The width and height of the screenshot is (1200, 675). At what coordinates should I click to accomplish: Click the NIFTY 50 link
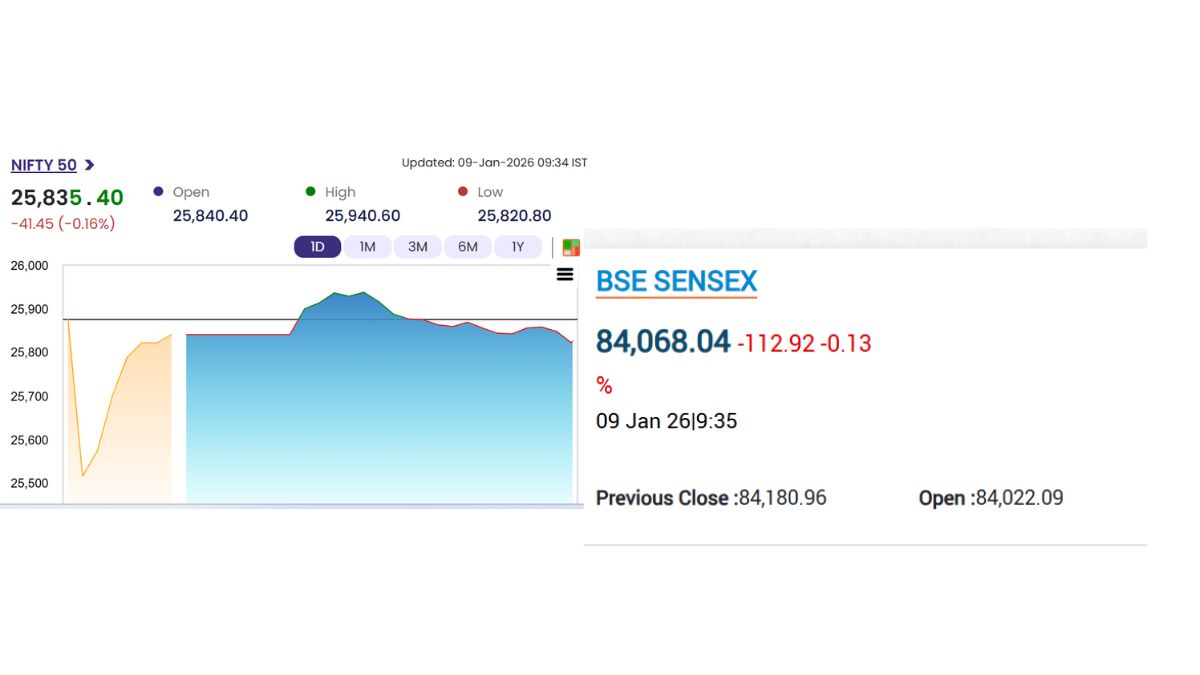[x=43, y=165]
